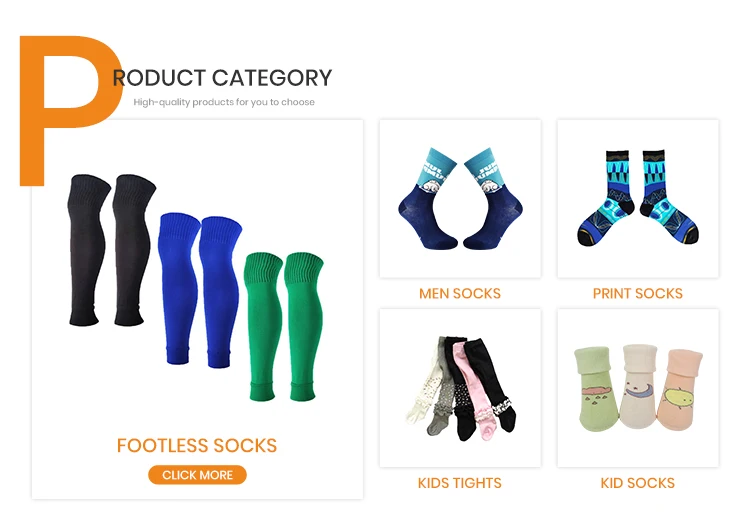750x529 pixels.
Task: Click the High-quality products subtitle text
Action: pos(224,102)
